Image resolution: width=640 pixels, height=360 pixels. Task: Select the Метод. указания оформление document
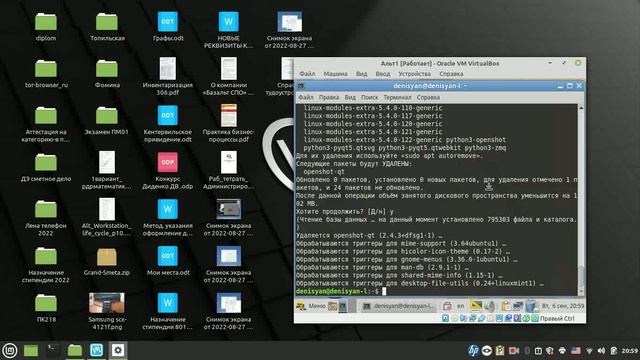click(x=168, y=209)
